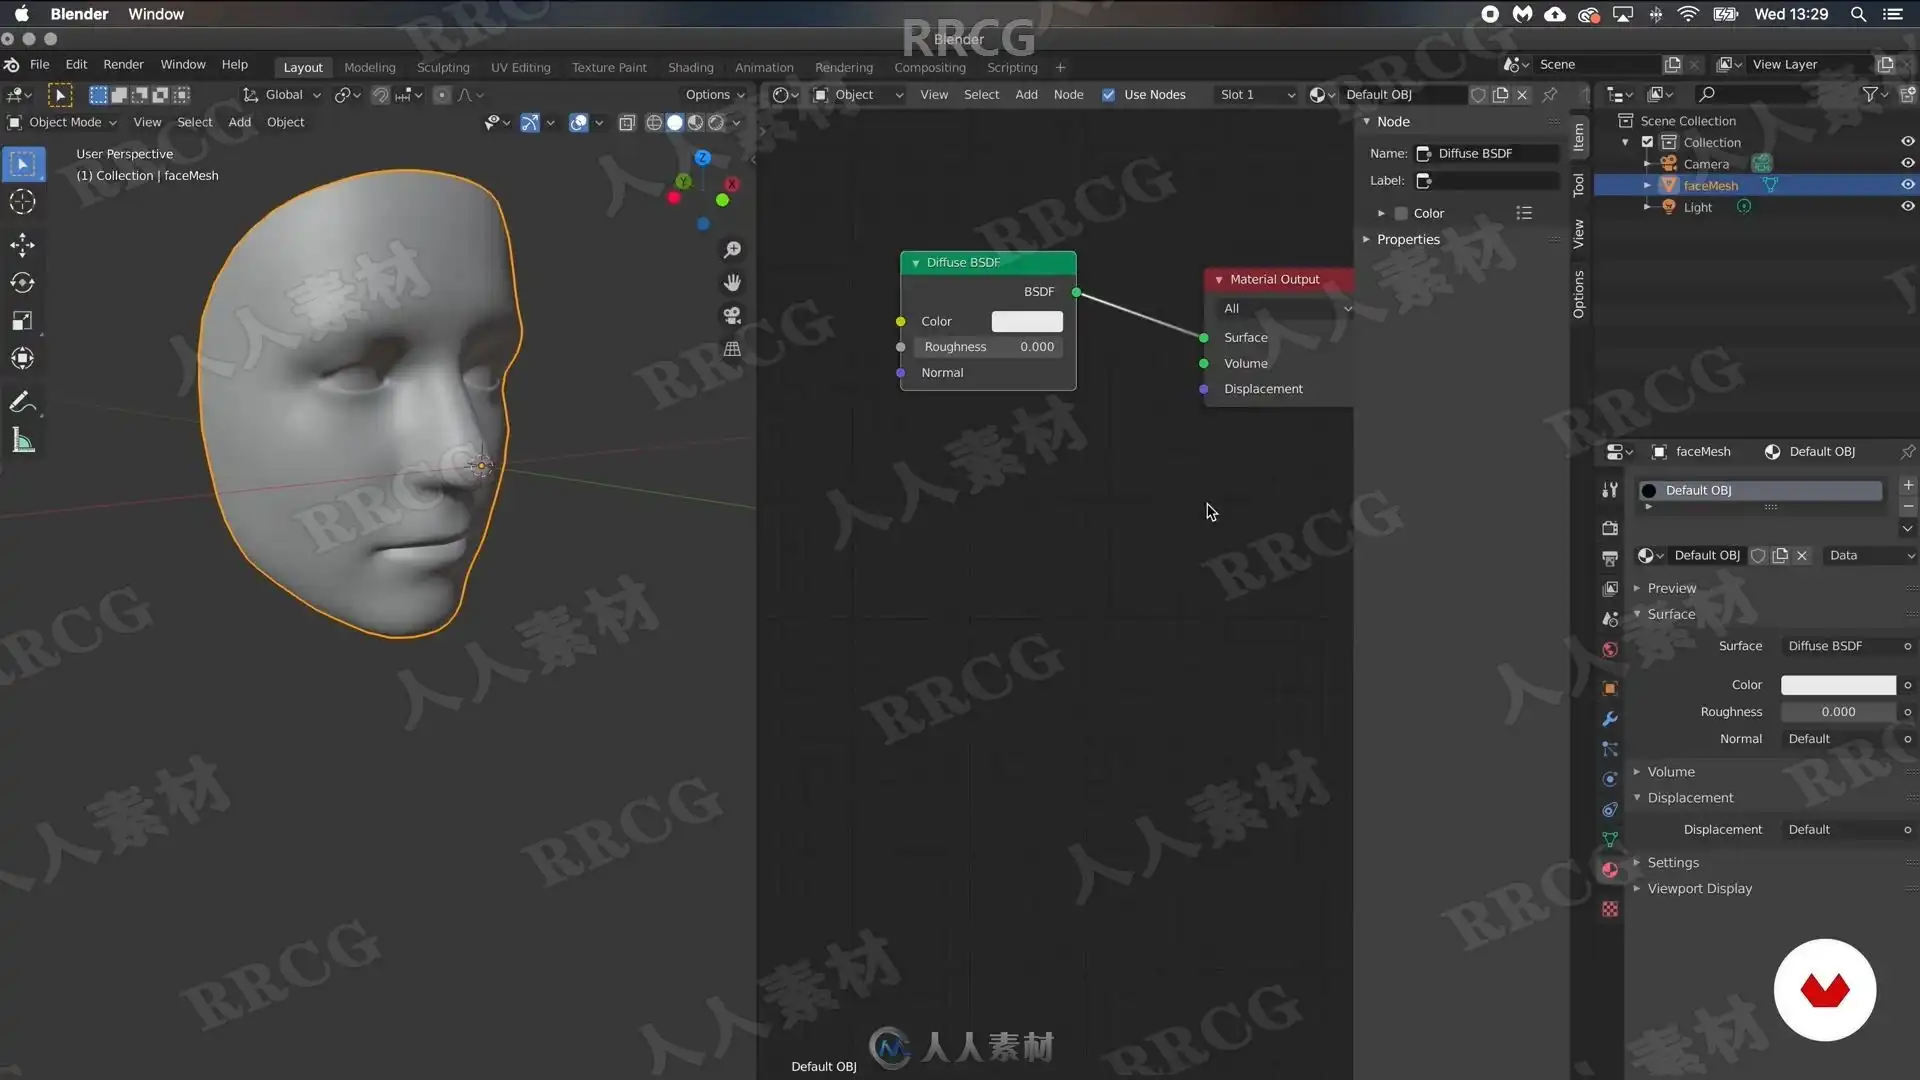
Task: Select the Annotate pencil tool
Action: (x=22, y=402)
